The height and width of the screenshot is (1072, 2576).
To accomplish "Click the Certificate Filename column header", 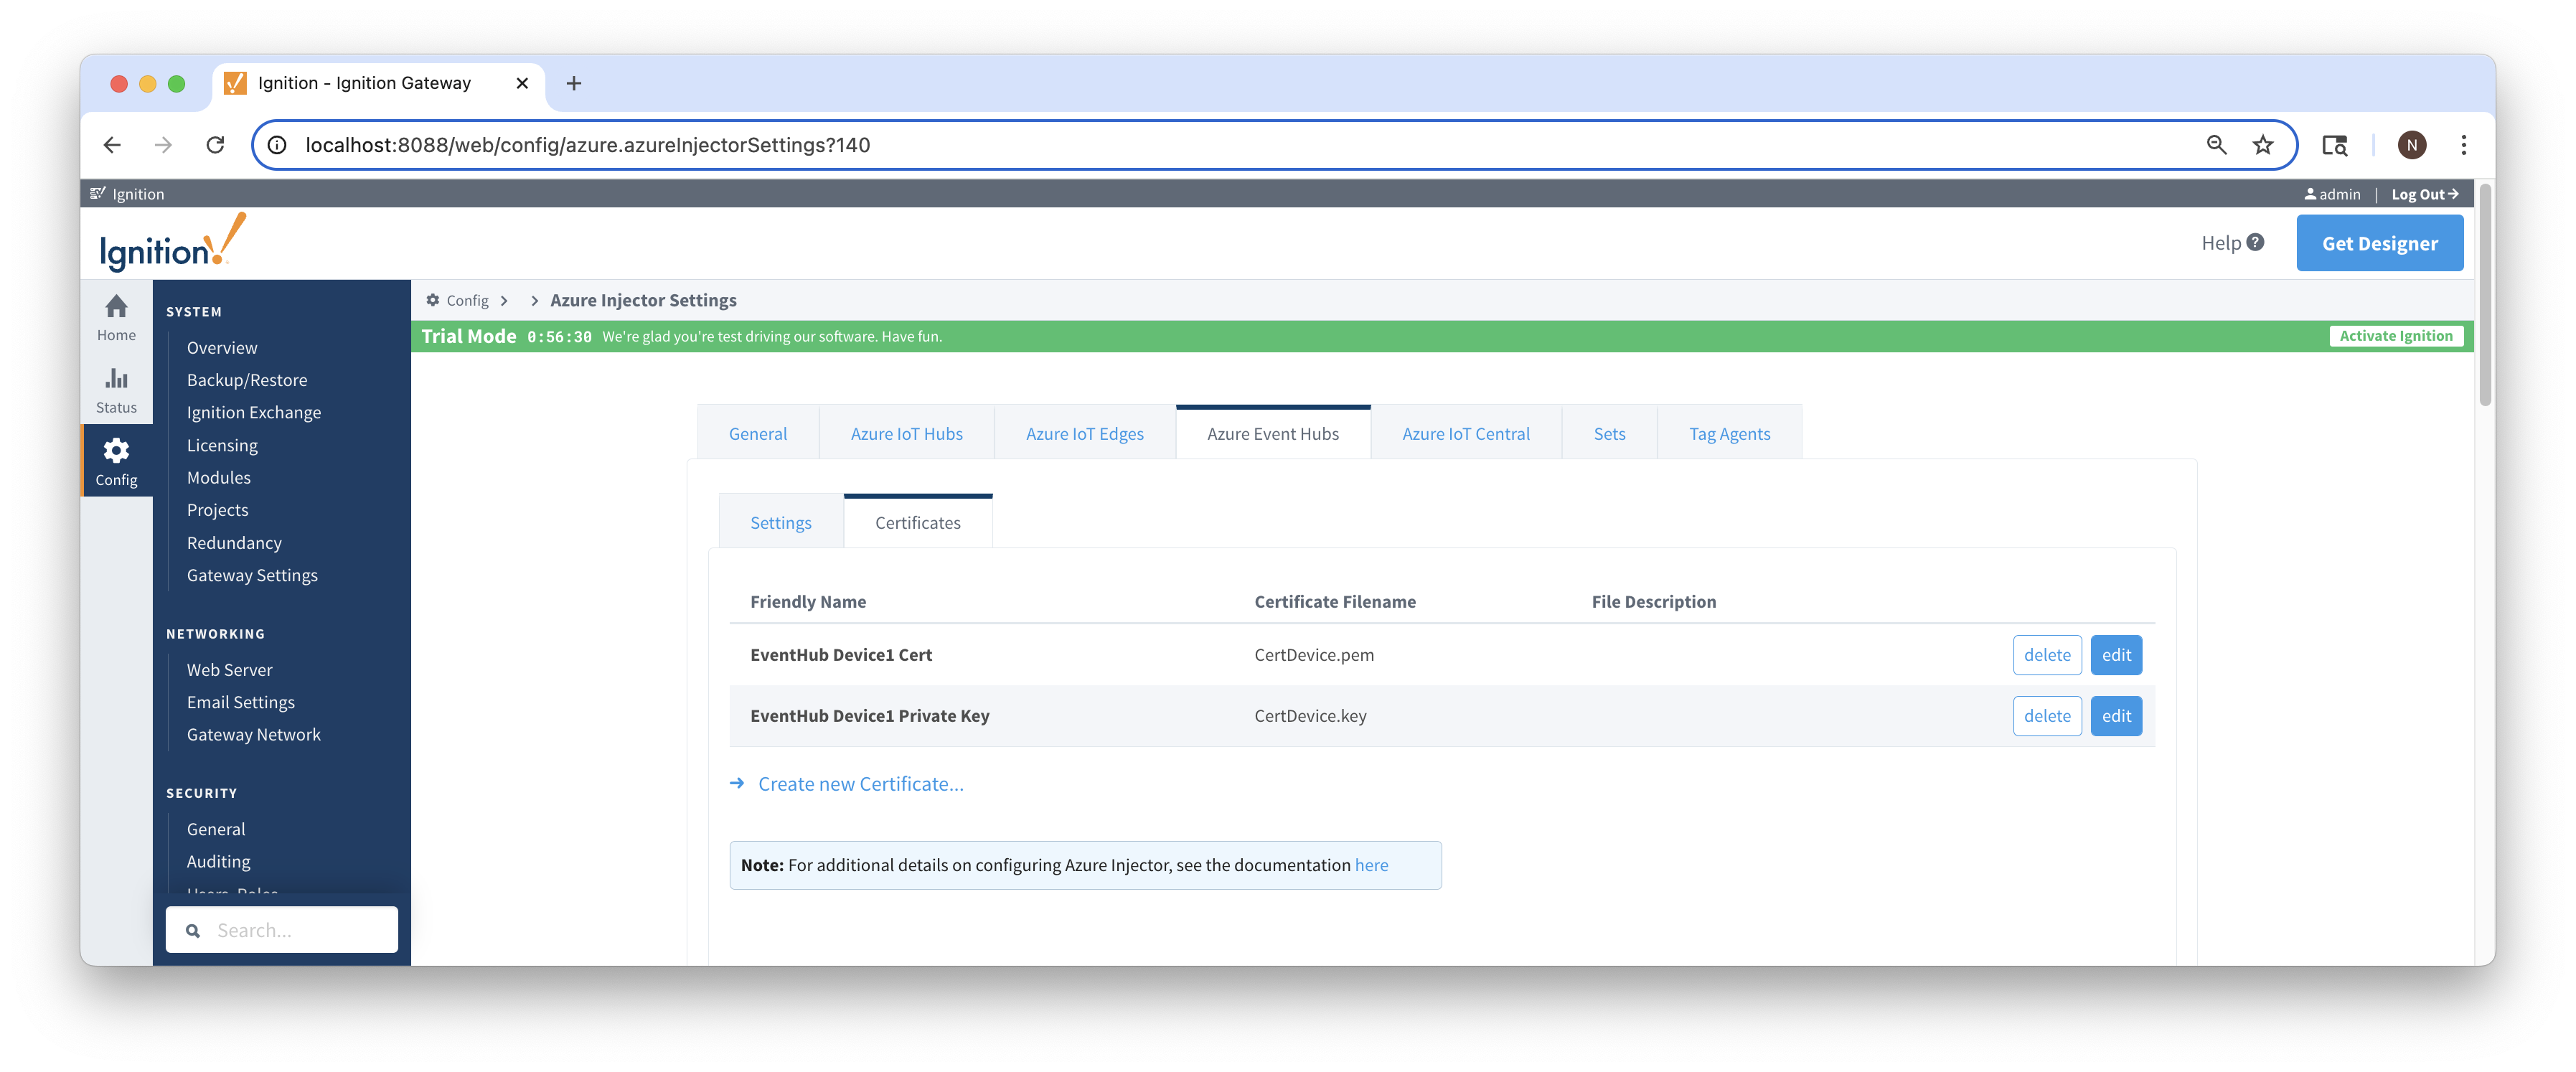I will pos(1334,601).
